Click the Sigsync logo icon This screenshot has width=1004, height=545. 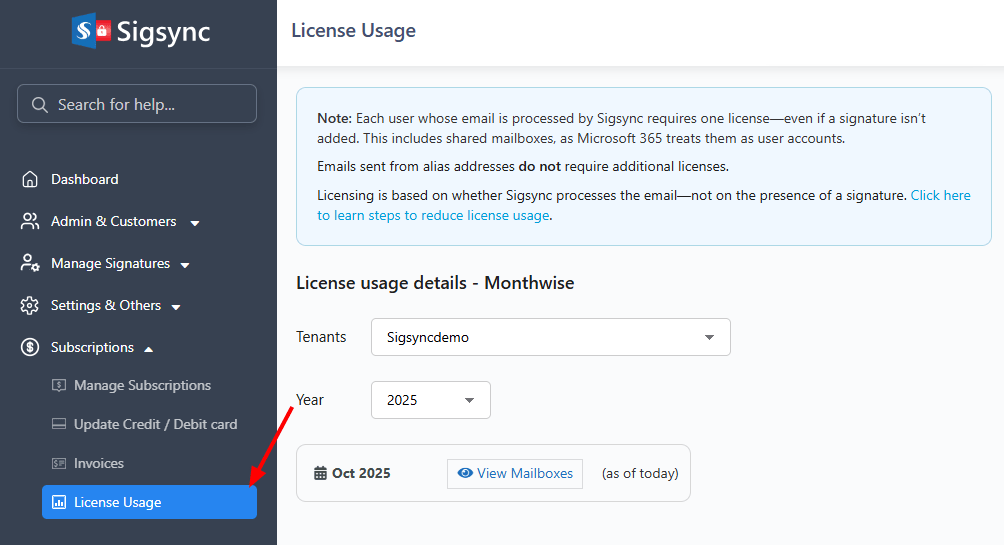(x=91, y=30)
